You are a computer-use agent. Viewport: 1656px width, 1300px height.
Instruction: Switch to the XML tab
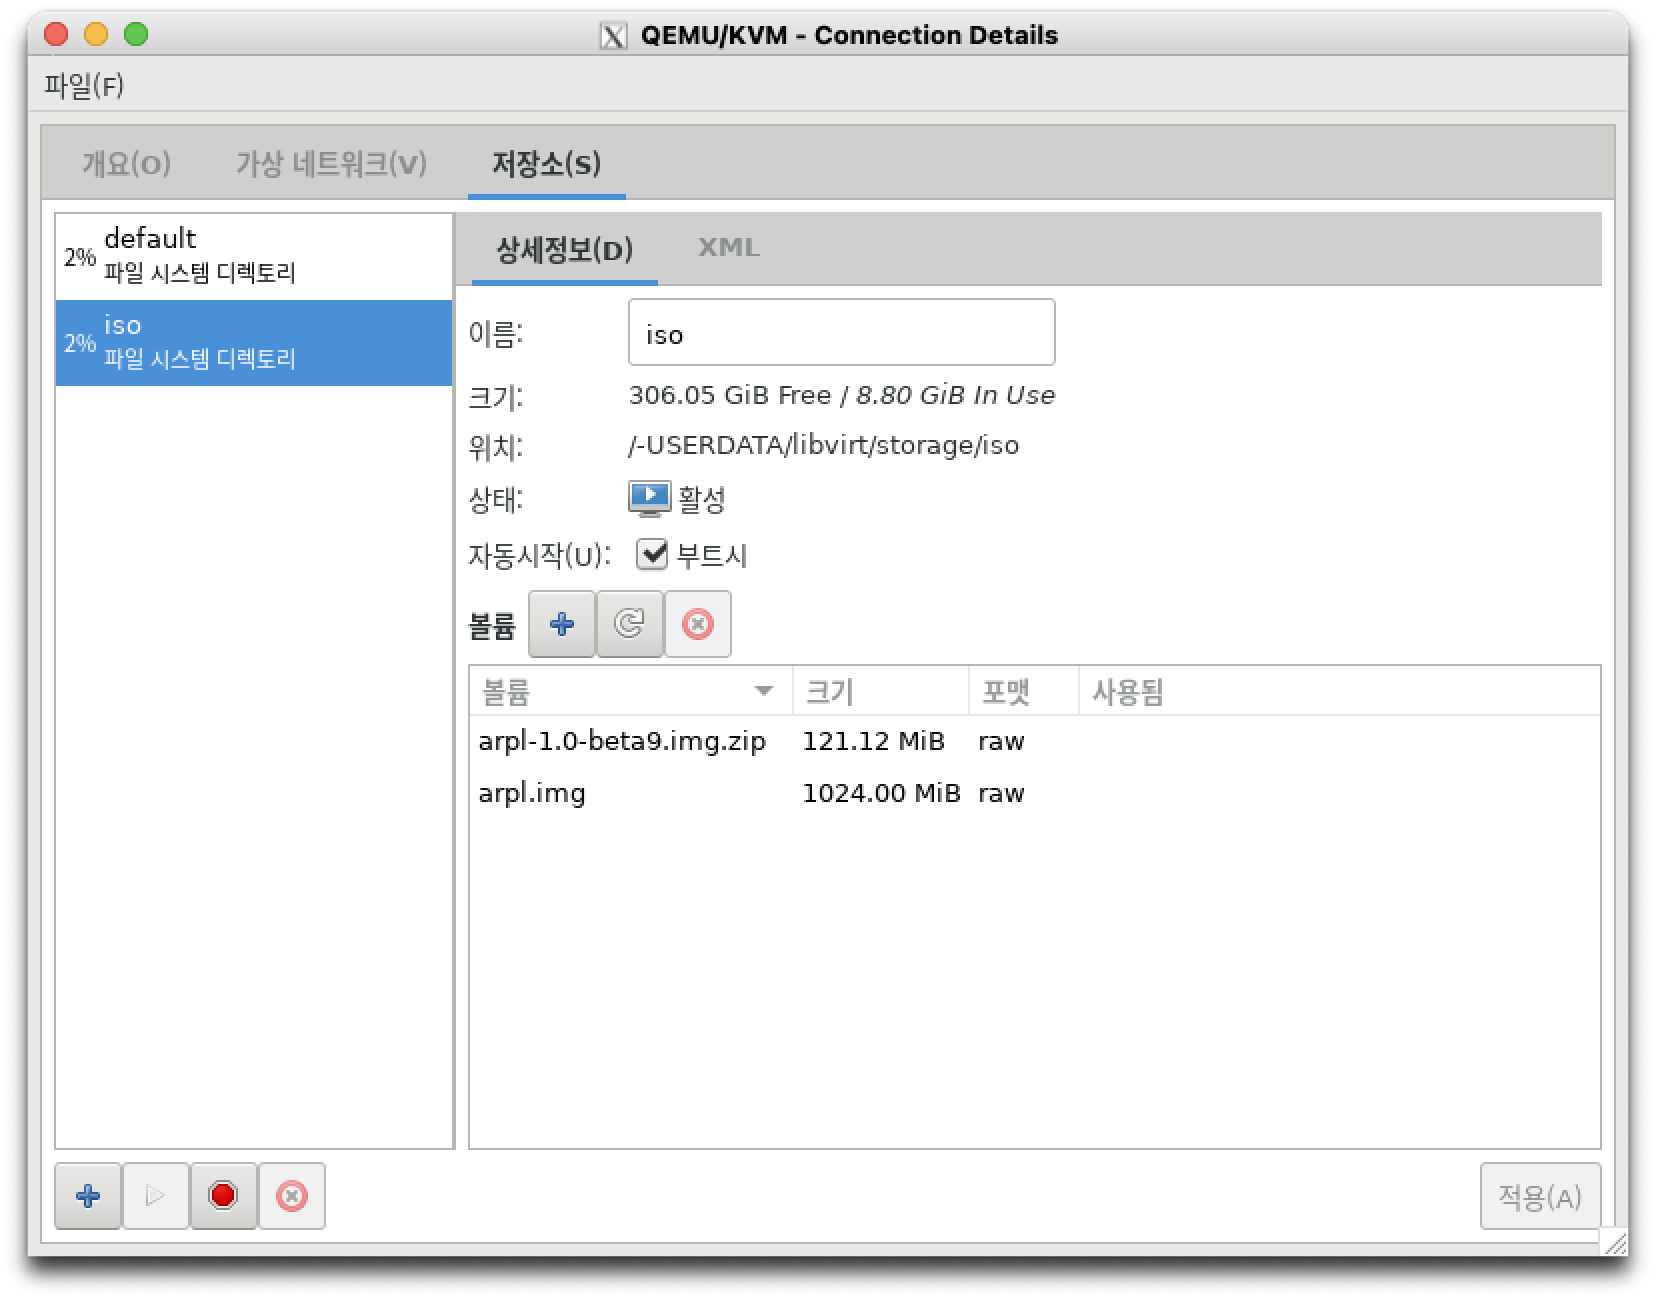coord(728,248)
